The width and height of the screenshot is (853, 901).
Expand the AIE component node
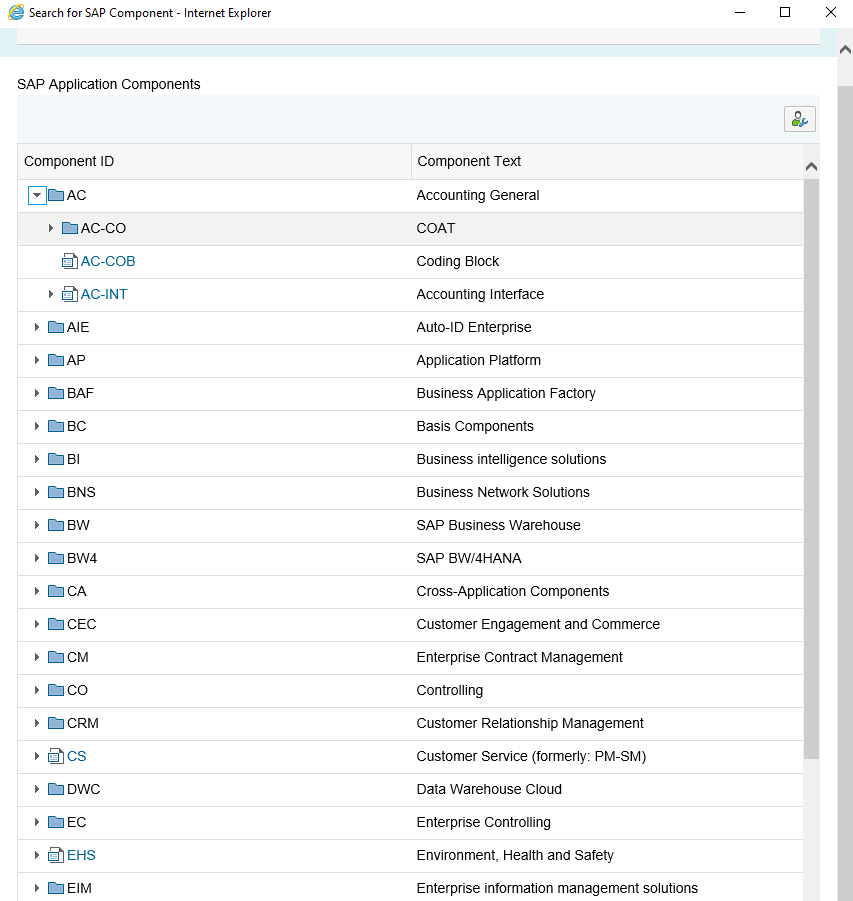pyautogui.click(x=37, y=327)
